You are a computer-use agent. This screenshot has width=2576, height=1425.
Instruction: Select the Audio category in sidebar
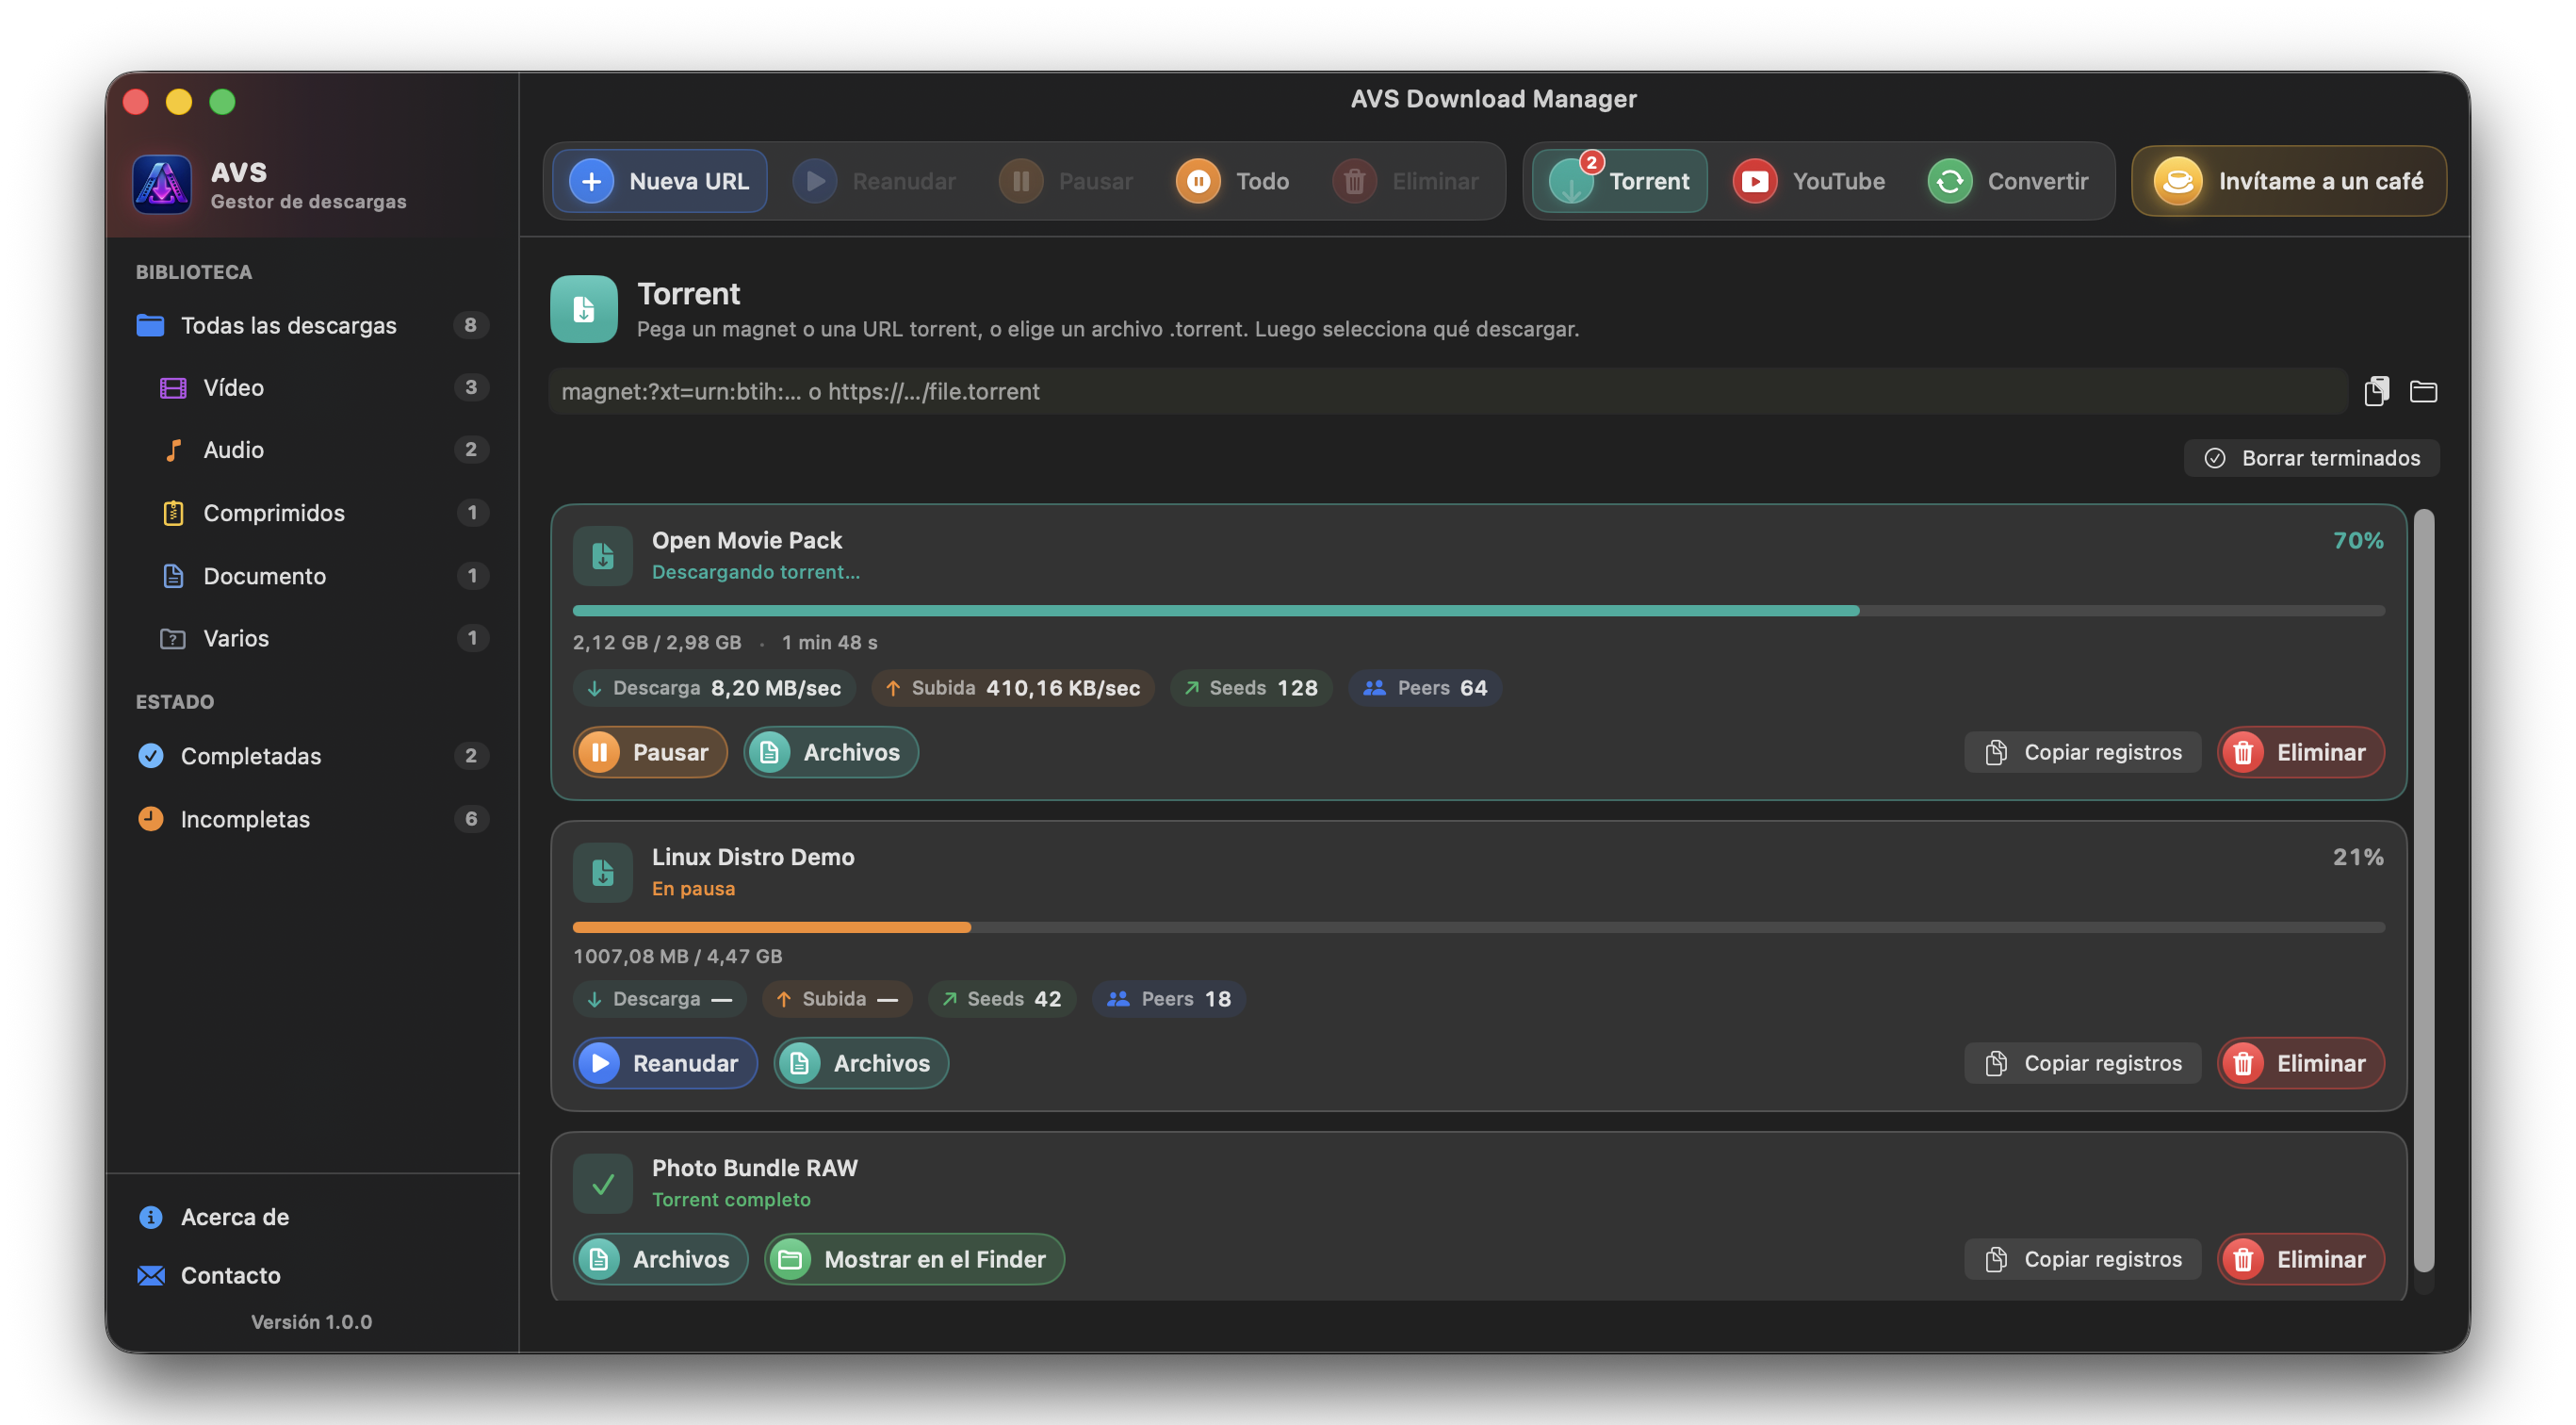coord(312,450)
